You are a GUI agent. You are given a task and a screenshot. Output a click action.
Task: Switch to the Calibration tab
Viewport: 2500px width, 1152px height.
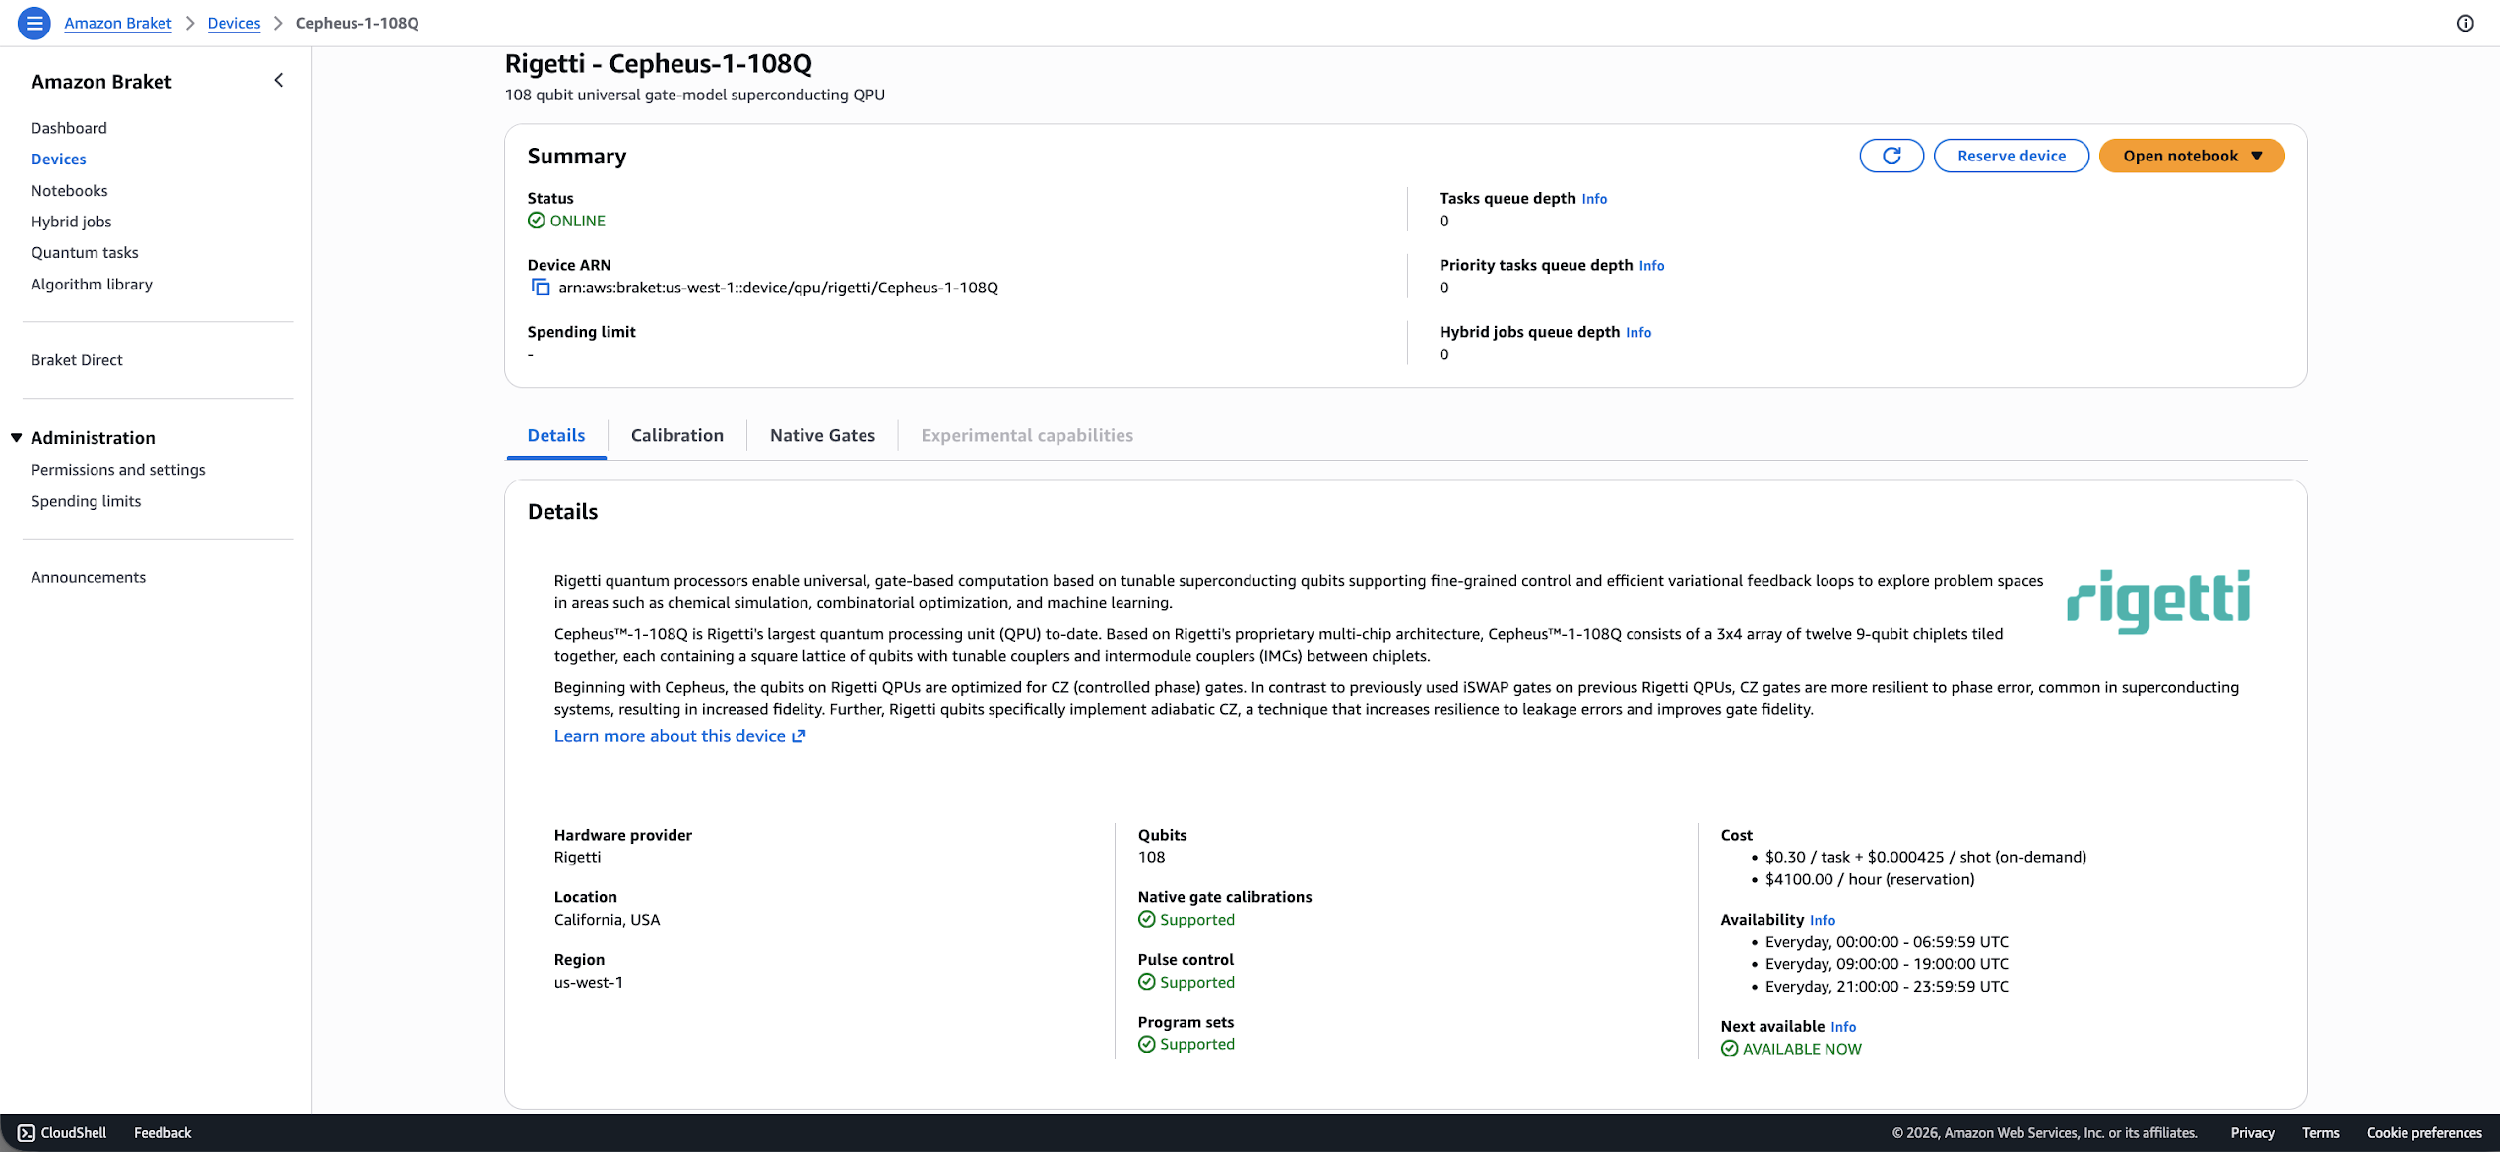click(x=677, y=436)
